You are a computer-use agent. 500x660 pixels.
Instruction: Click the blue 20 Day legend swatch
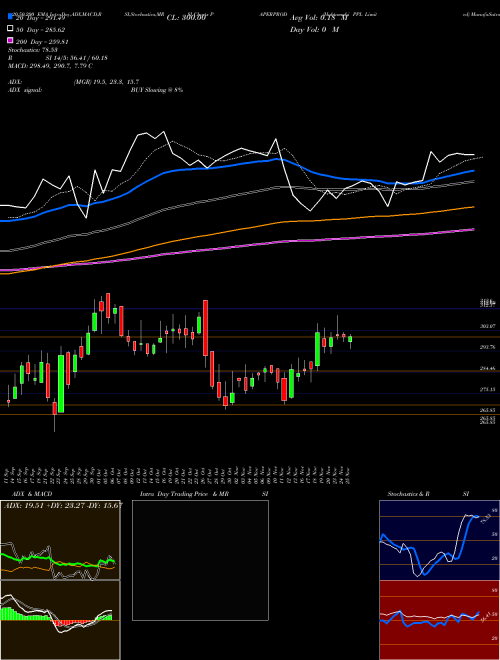coord(10,17)
